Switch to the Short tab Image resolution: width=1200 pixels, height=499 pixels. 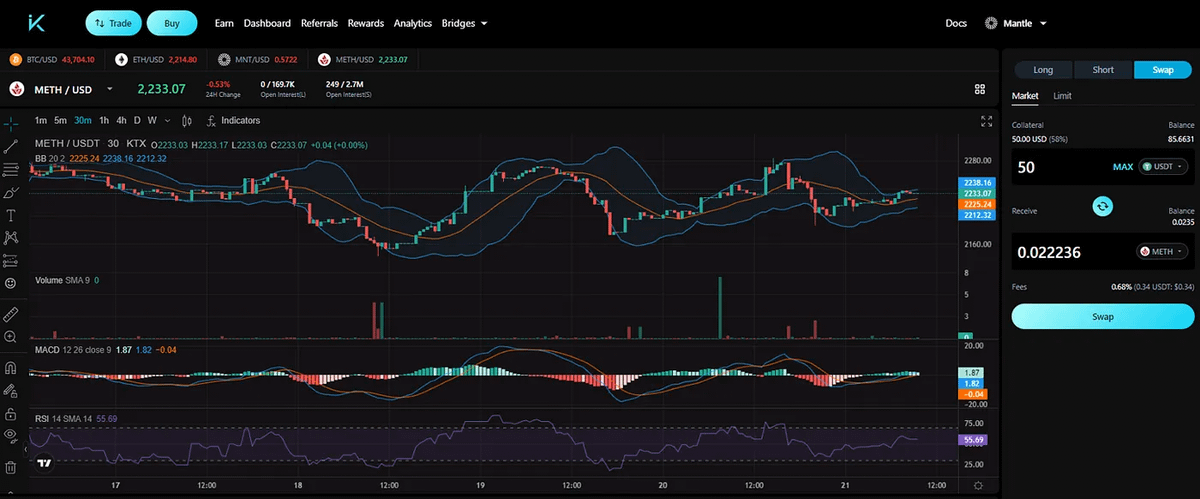pos(1103,69)
